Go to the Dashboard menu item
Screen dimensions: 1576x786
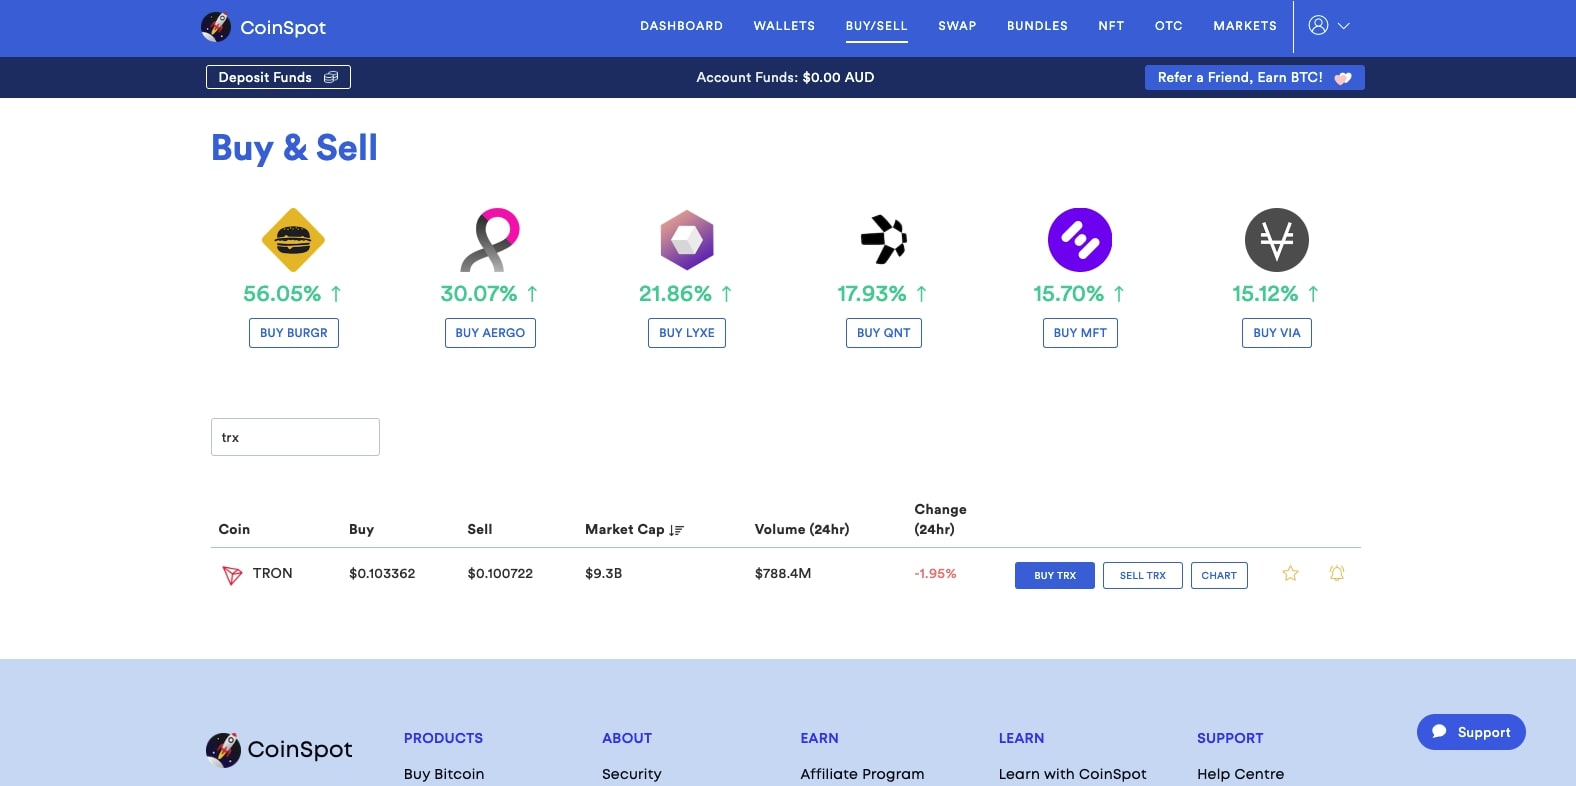pyautogui.click(x=681, y=26)
